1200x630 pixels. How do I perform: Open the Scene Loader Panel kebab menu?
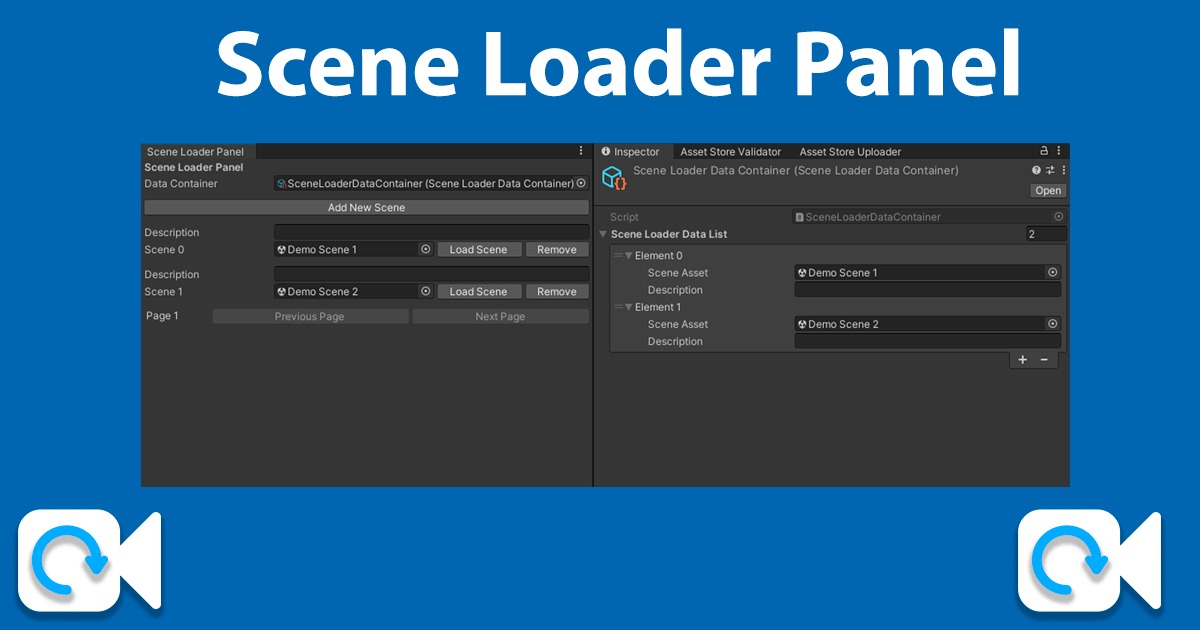(581, 150)
